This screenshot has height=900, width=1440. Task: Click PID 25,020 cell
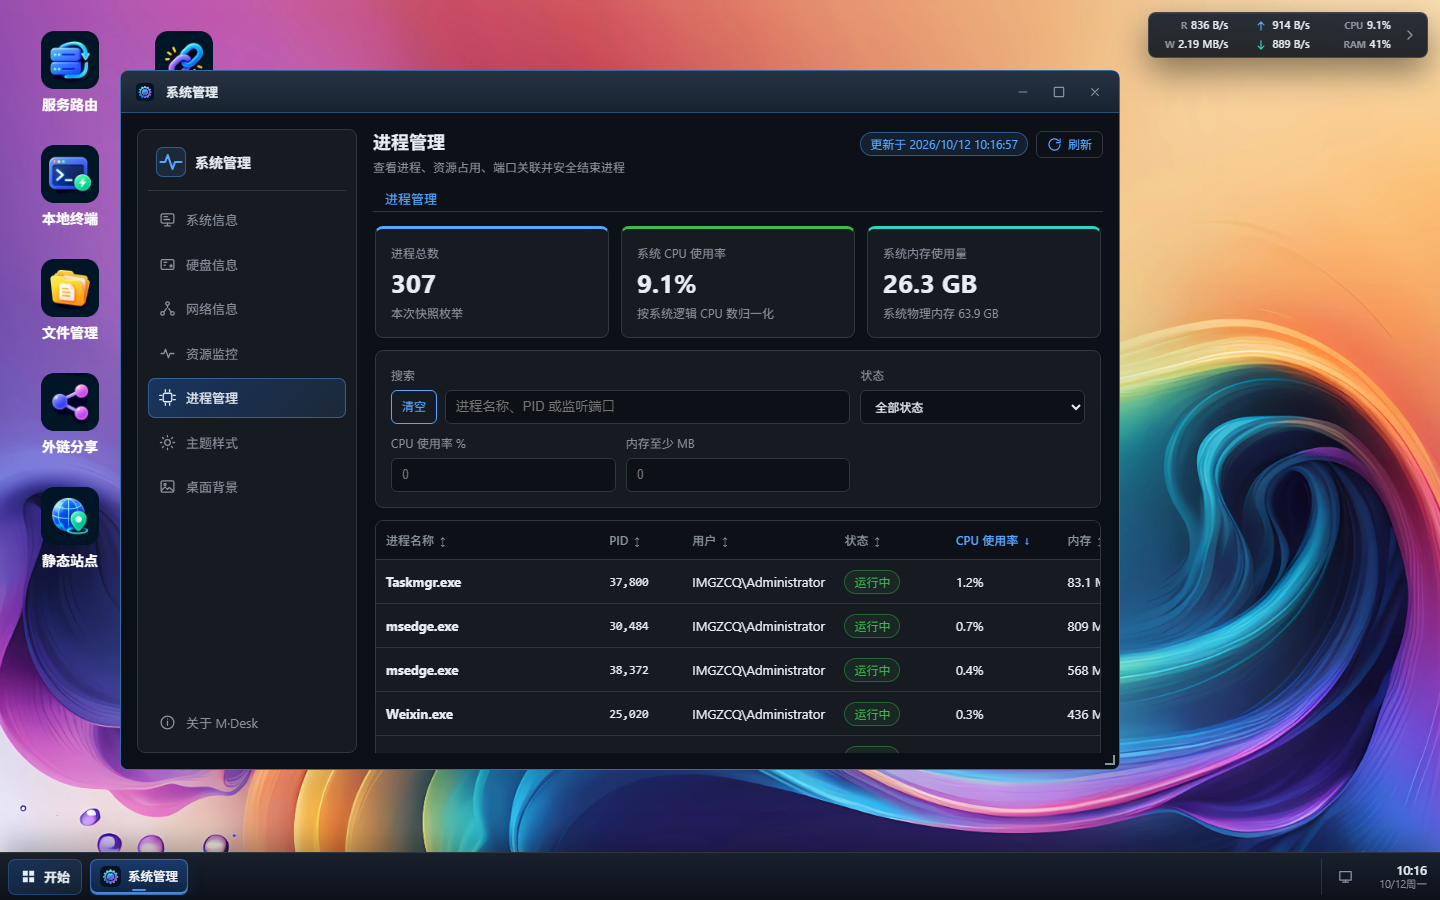(x=629, y=714)
